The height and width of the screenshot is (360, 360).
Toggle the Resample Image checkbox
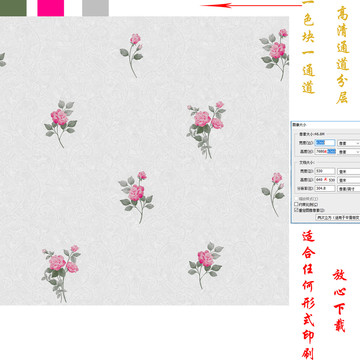[x=296, y=210]
